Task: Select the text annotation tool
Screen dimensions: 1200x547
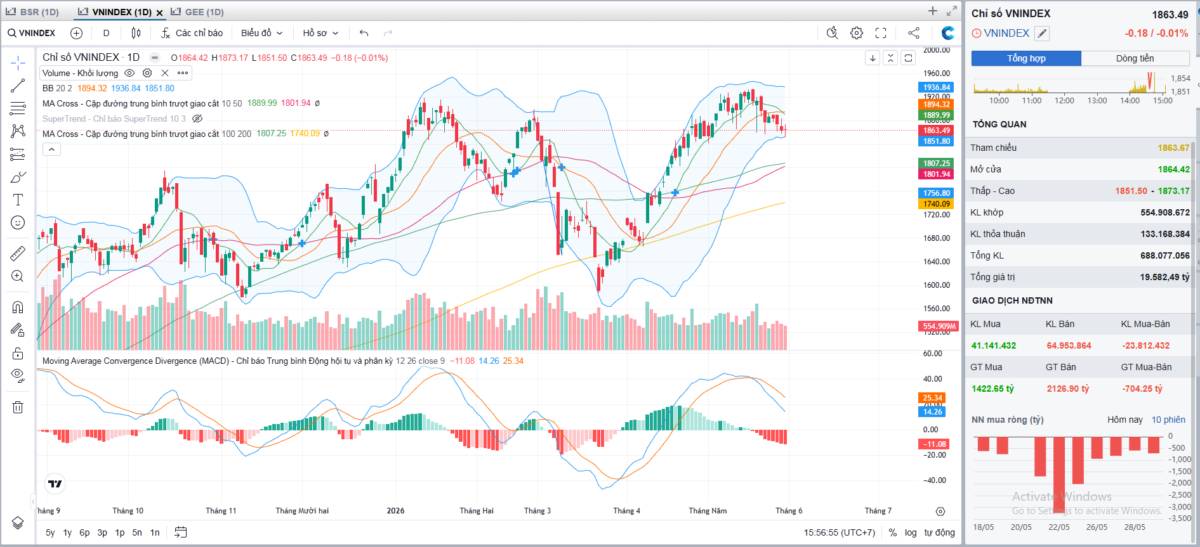Action: coord(17,199)
